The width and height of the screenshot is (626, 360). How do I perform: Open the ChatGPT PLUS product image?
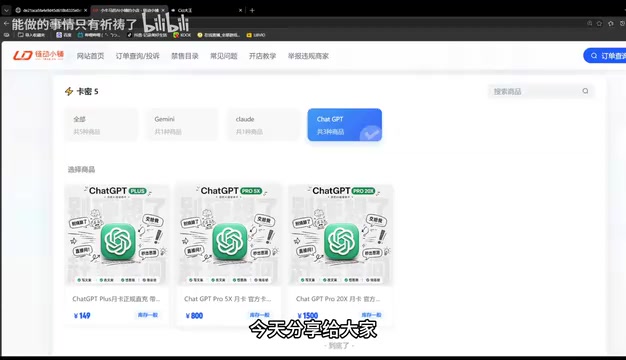(x=117, y=235)
